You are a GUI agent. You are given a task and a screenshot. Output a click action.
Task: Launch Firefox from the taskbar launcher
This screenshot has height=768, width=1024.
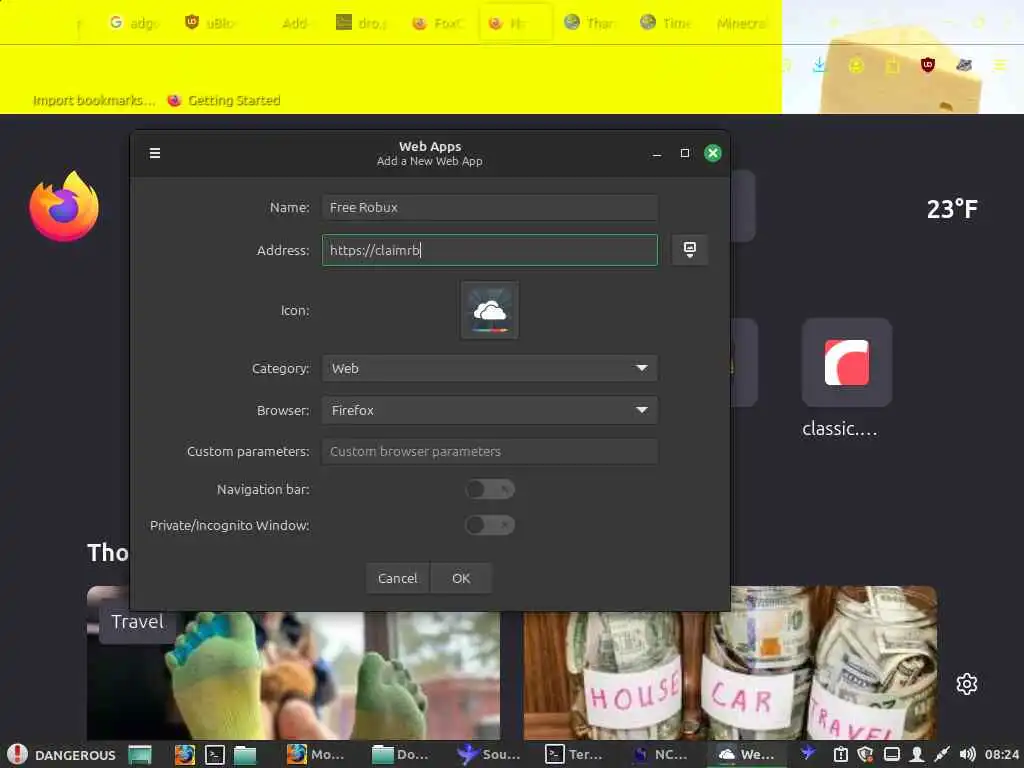pos(185,754)
